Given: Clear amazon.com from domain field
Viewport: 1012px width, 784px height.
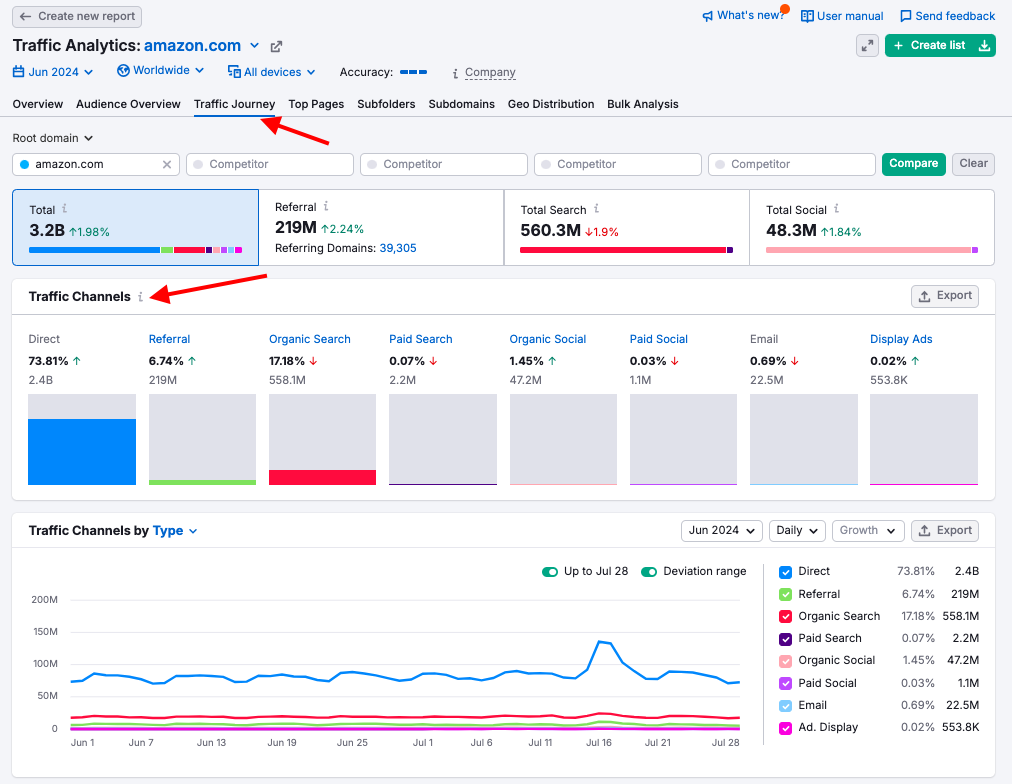Looking at the screenshot, I should tap(167, 164).
